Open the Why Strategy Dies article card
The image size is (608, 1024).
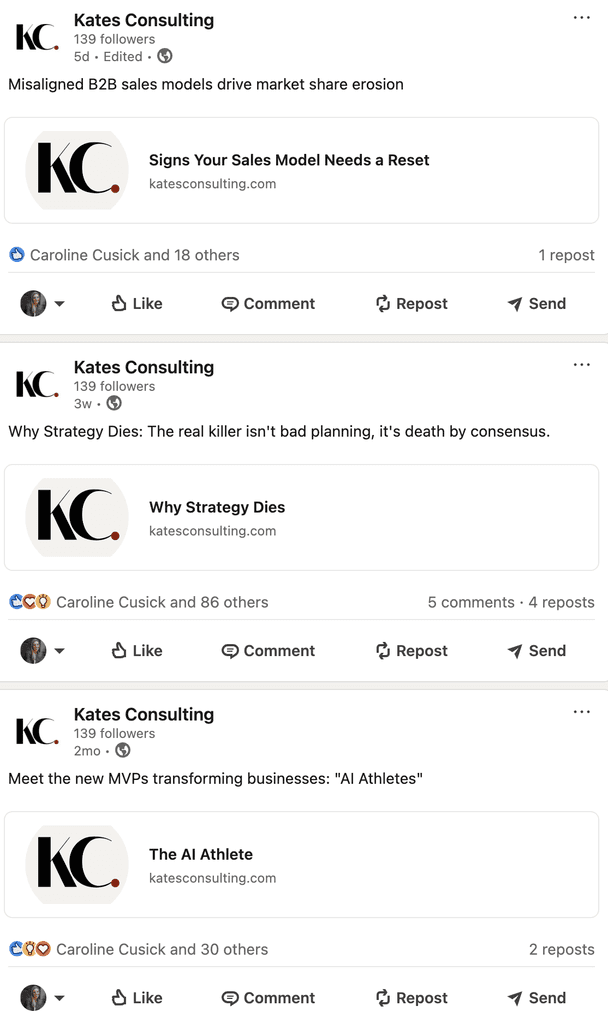[302, 517]
